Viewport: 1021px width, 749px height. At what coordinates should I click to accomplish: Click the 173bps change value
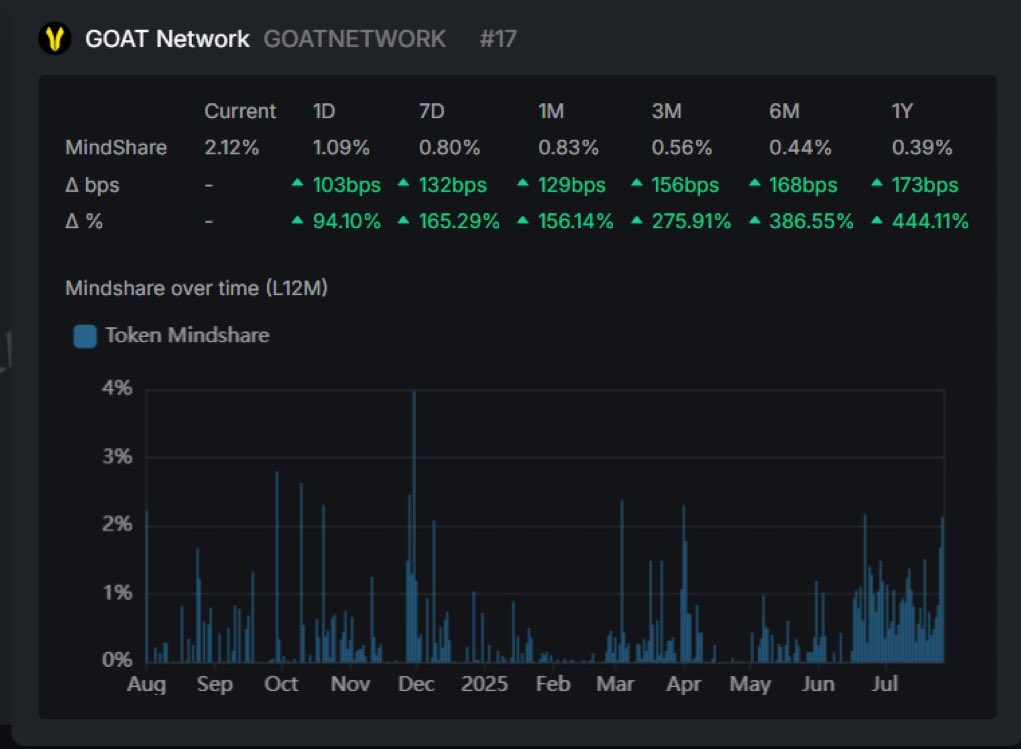(x=925, y=186)
